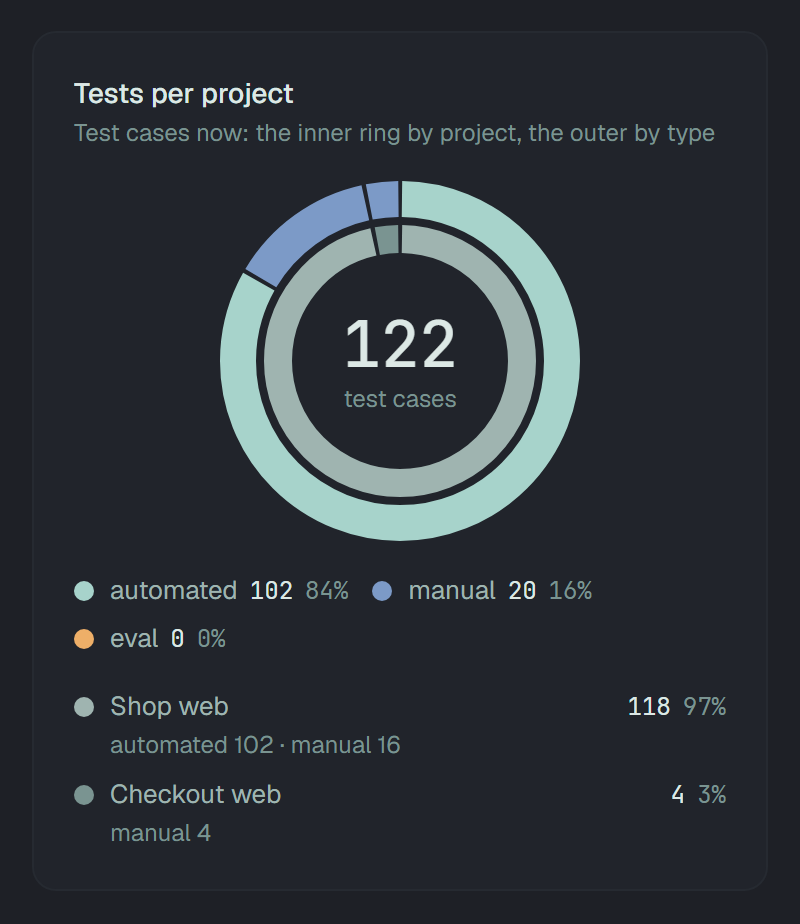The width and height of the screenshot is (800, 924).
Task: Click the chart subtitle about inner ring
Action: click(394, 133)
